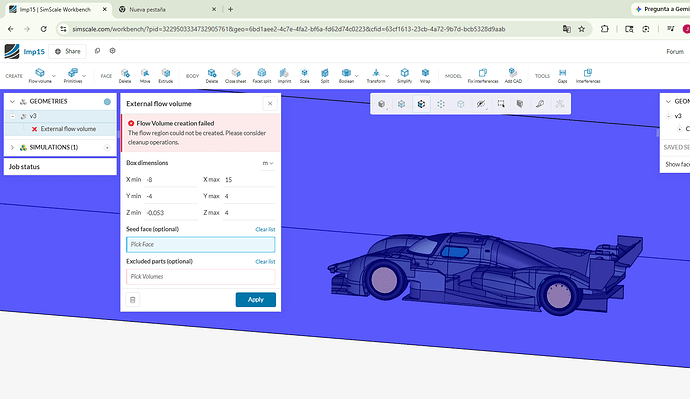This screenshot has height=399, width=690.
Task: Toggle the select faces mode in viewer toolbar
Action: (401, 104)
